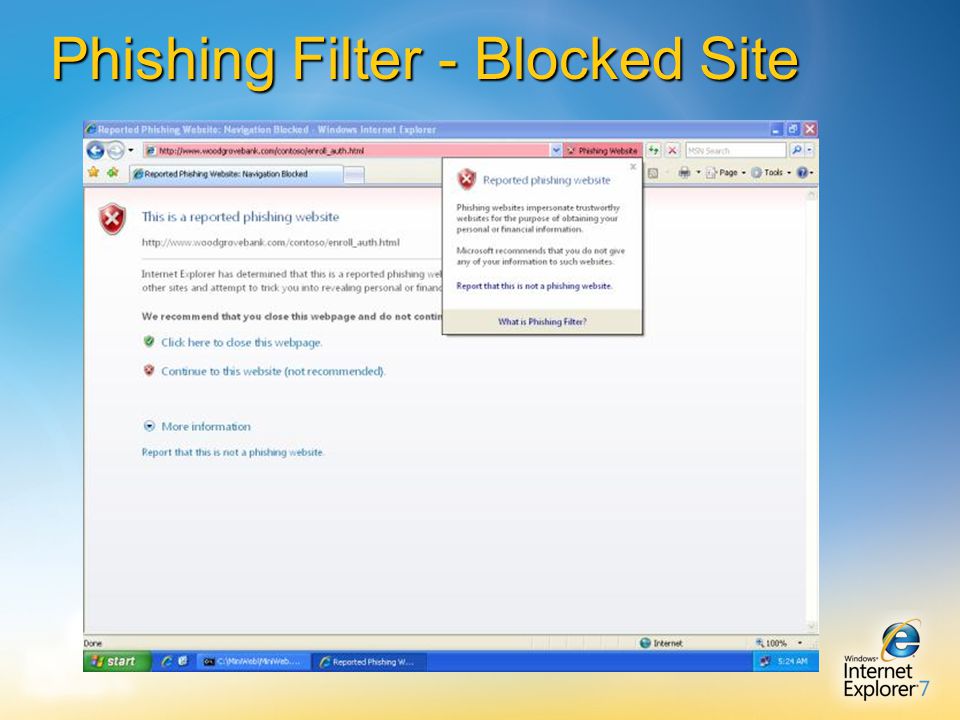
Task: Open the Favorites Center star icon
Action: click(x=93, y=173)
